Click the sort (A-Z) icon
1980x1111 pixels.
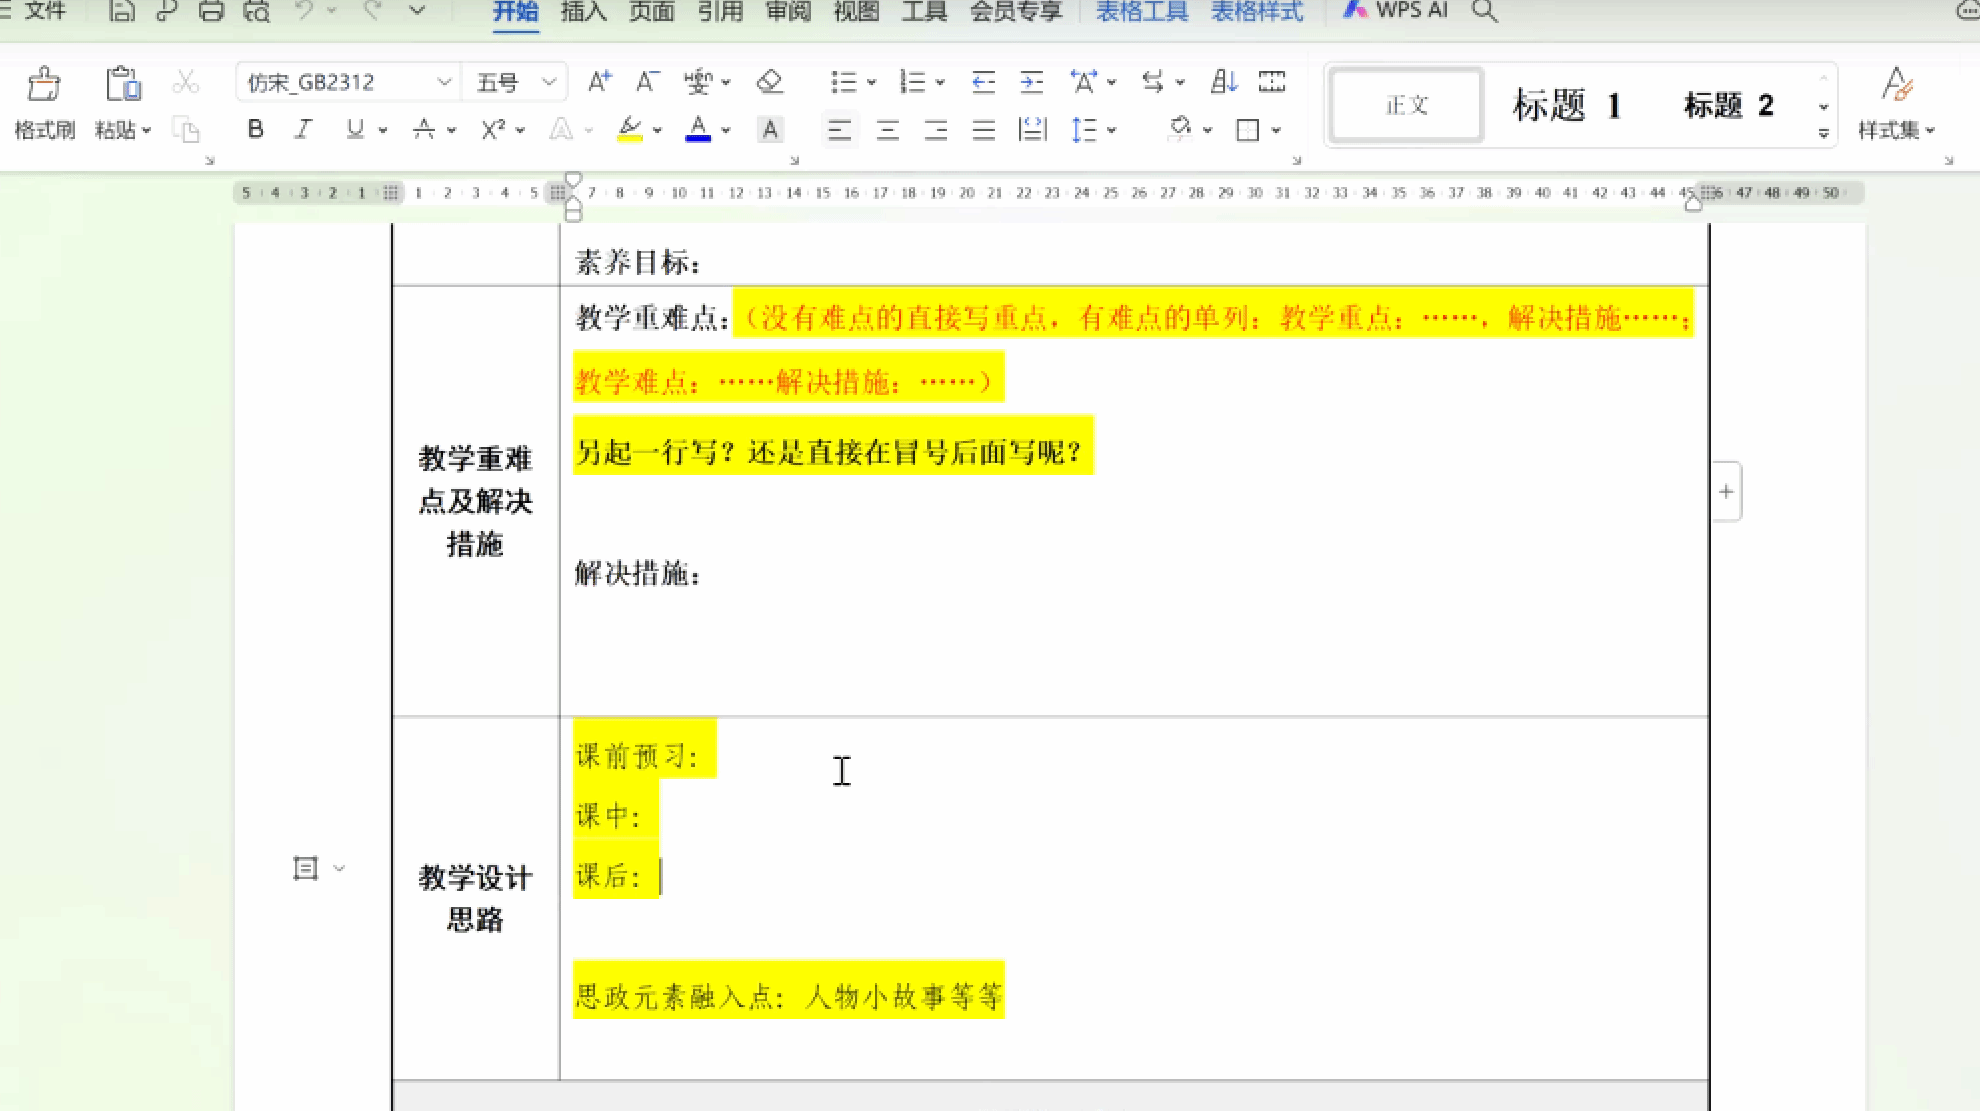[x=1223, y=82]
